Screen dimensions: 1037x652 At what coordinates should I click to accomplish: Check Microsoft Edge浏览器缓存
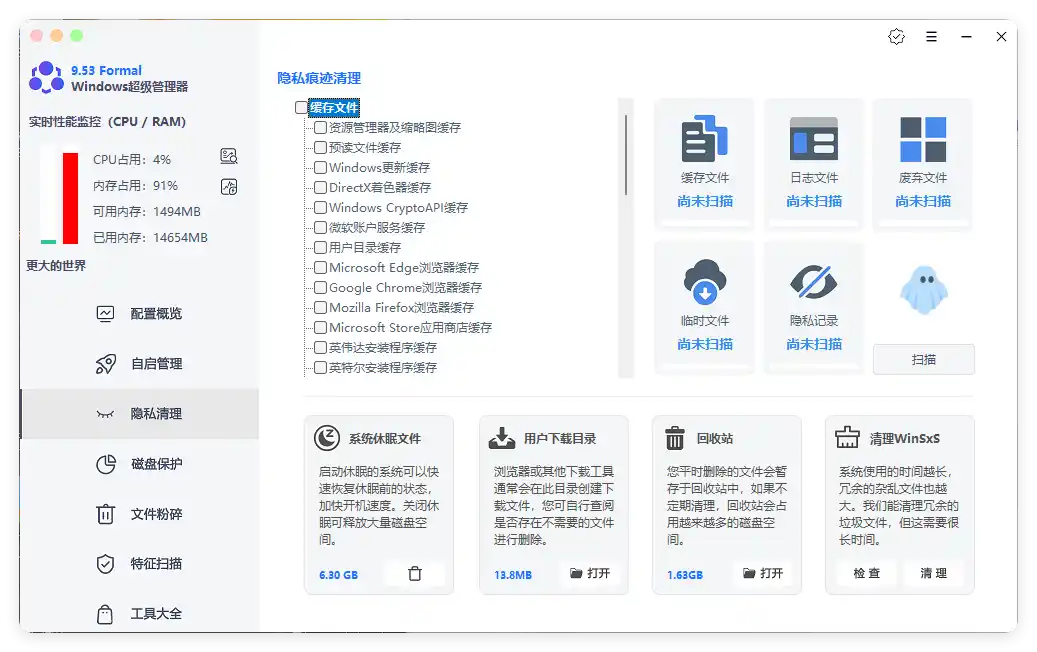pos(320,267)
